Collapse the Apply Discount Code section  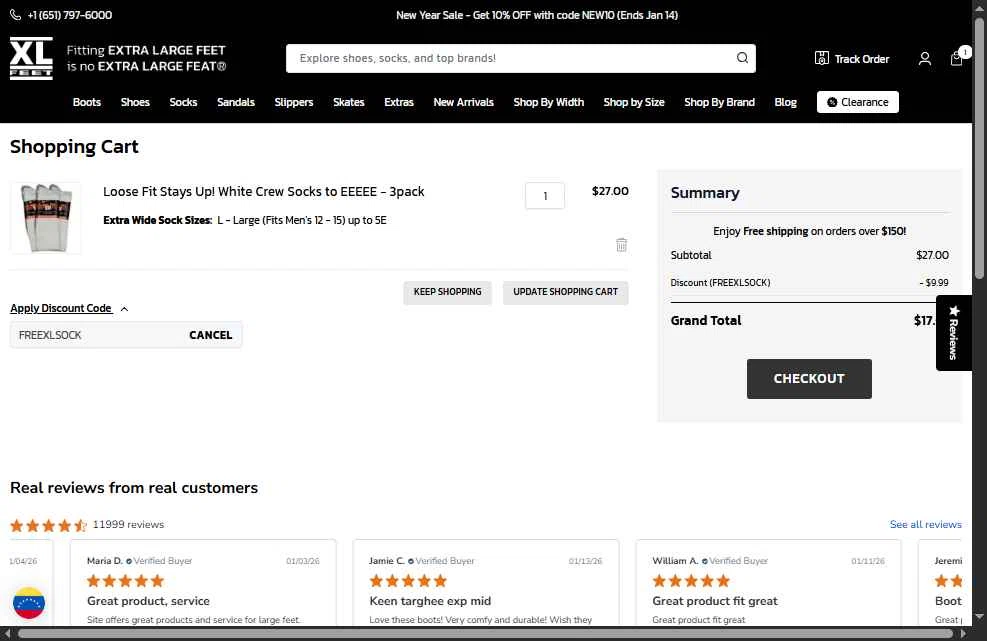coord(69,308)
